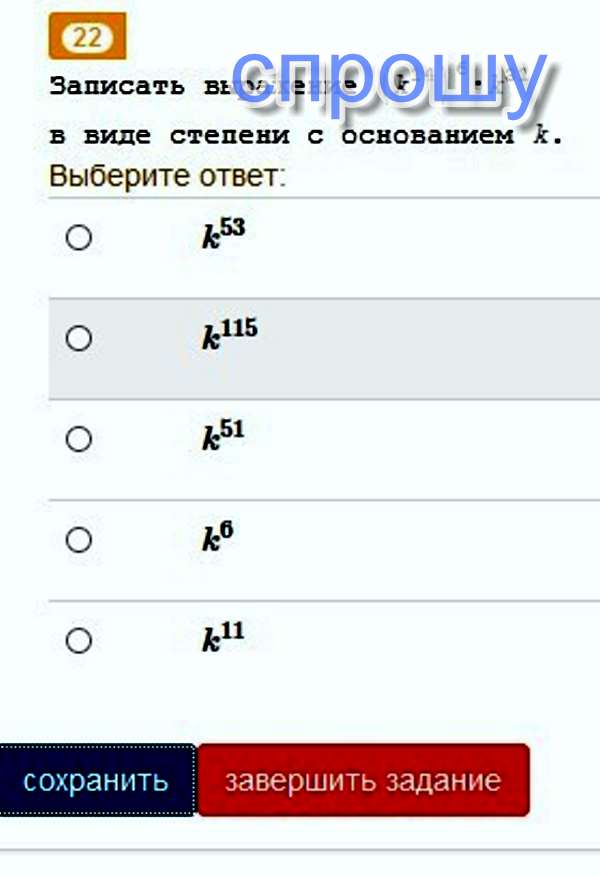Click the k¹¹ answer formula text
The height and width of the screenshot is (876, 600).
223,638
